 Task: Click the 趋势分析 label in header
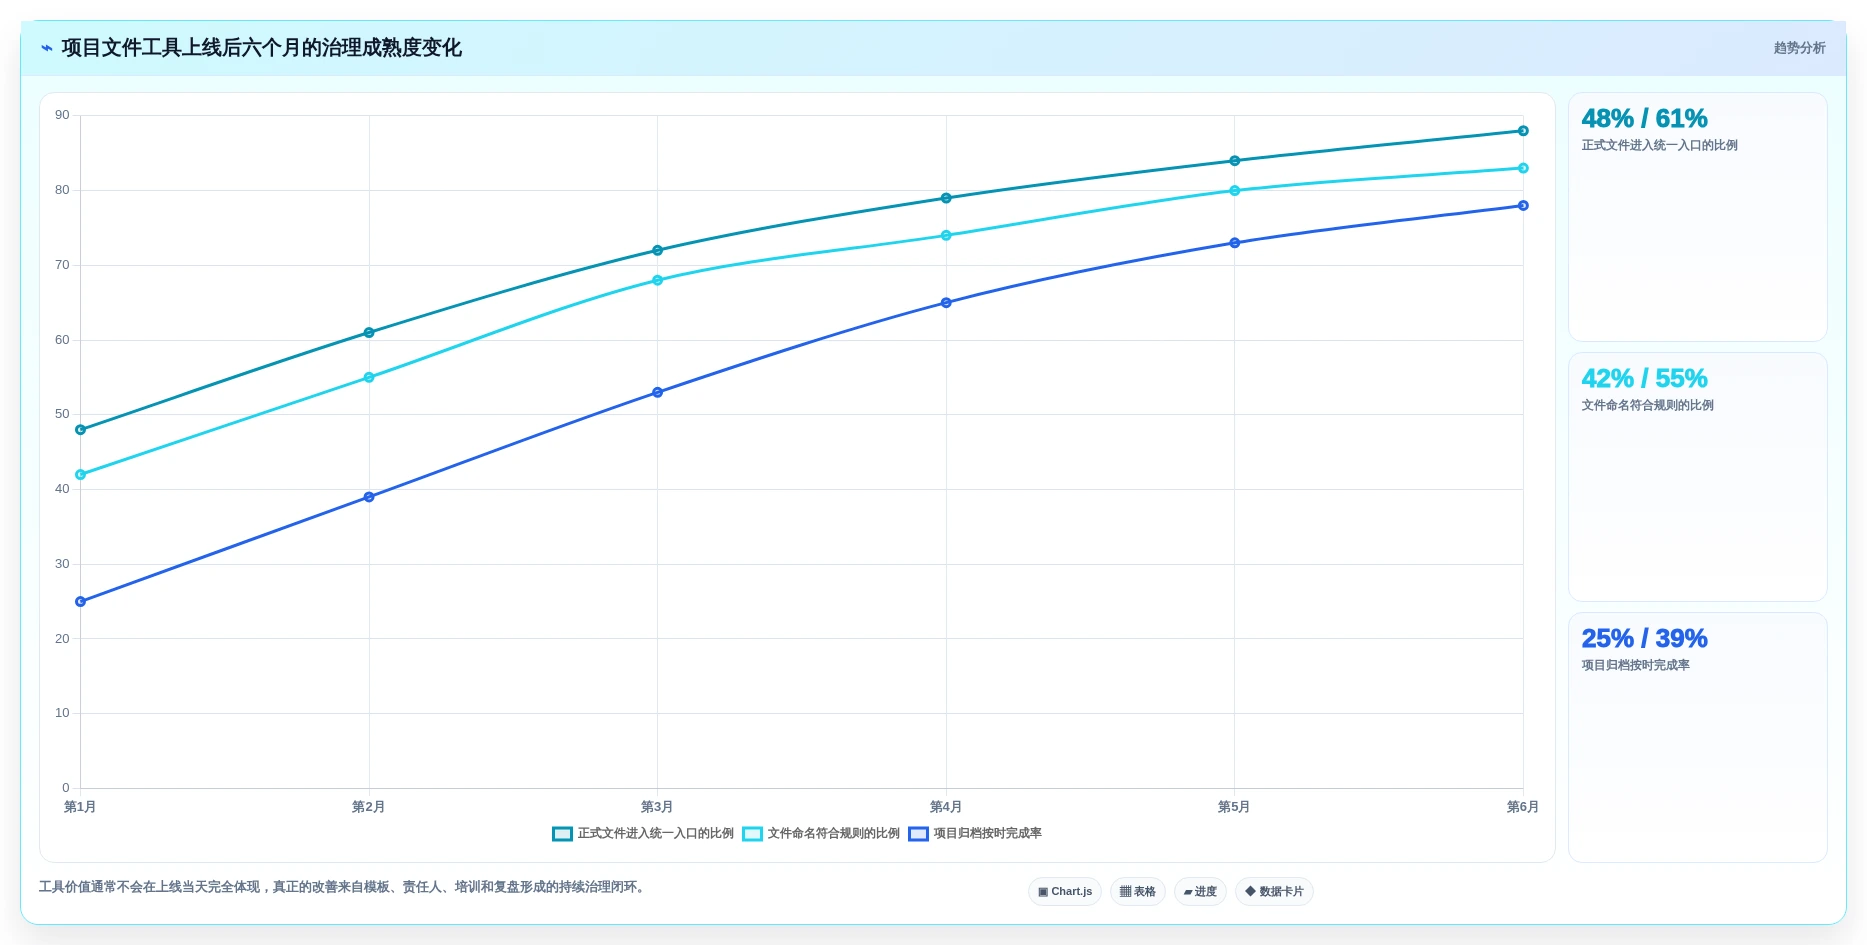(1799, 48)
